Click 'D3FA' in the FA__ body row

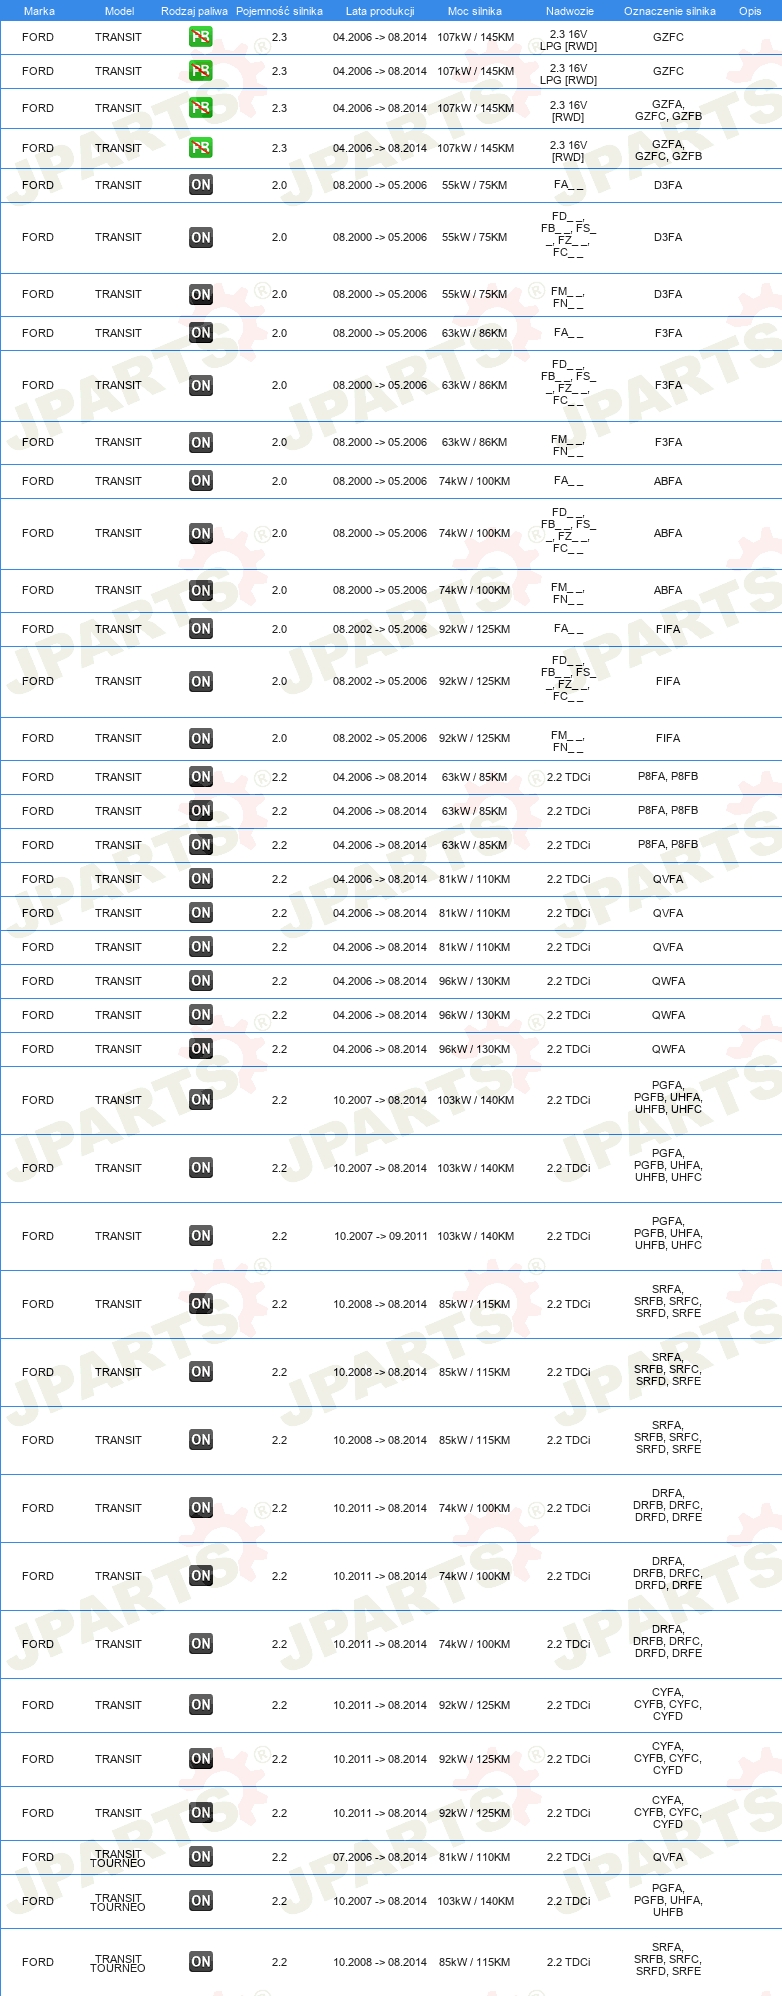point(668,185)
